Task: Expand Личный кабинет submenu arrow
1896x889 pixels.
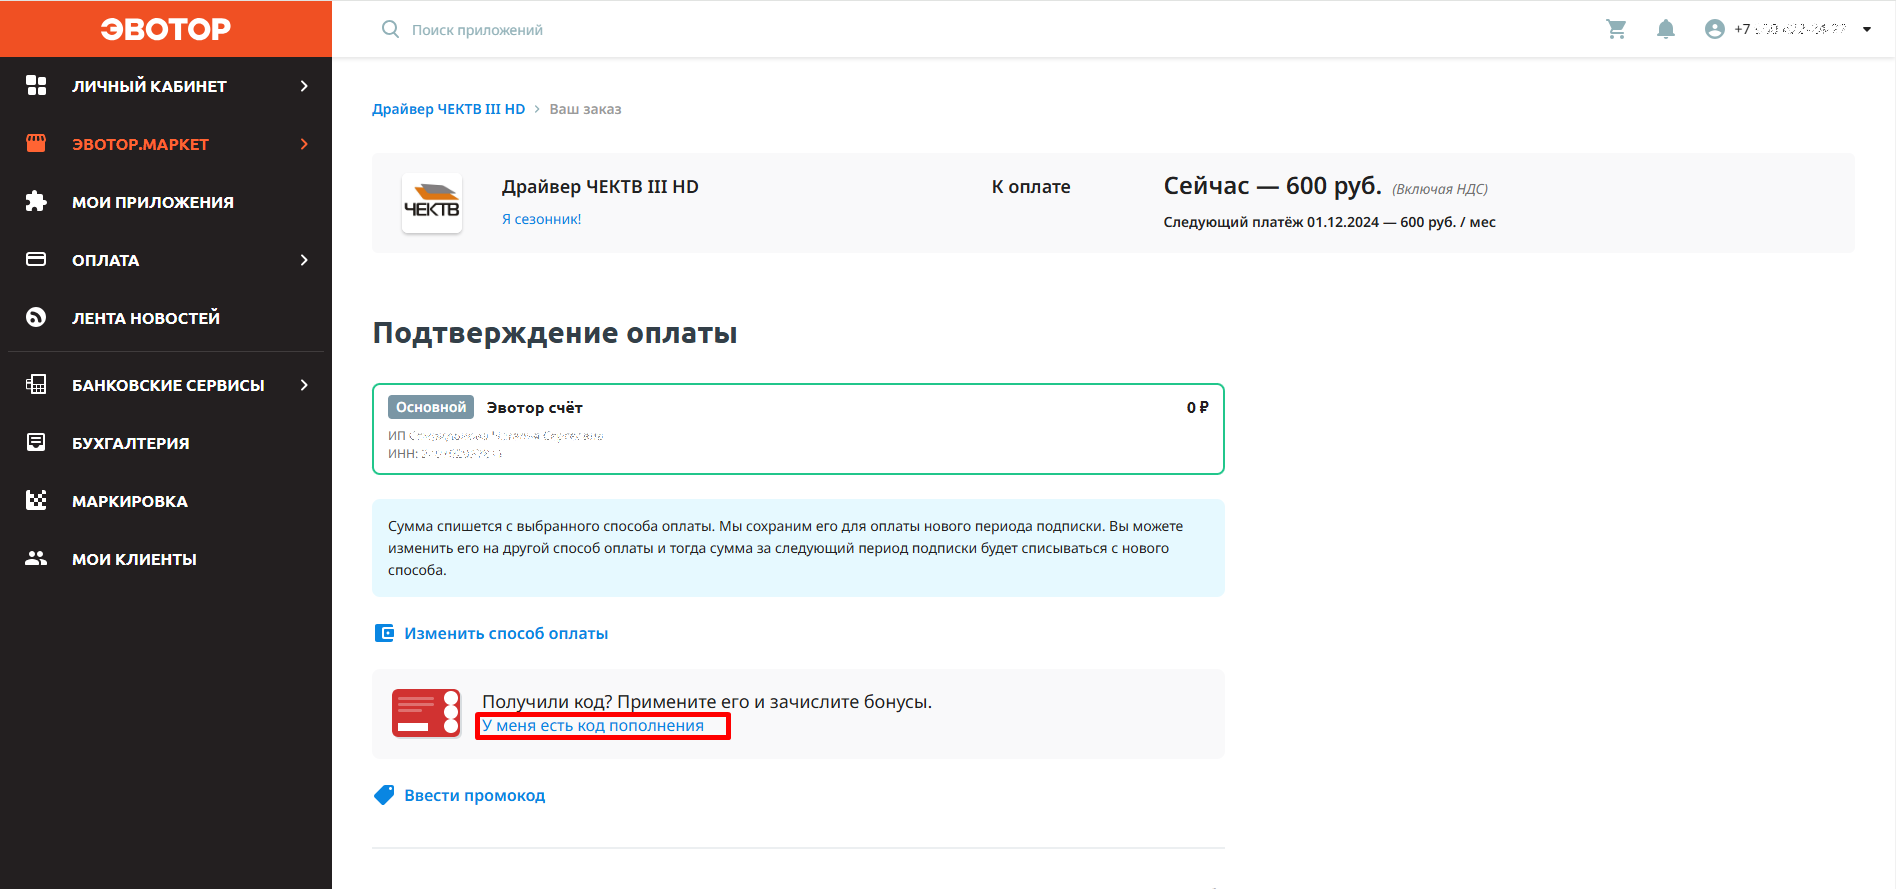Action: point(304,86)
